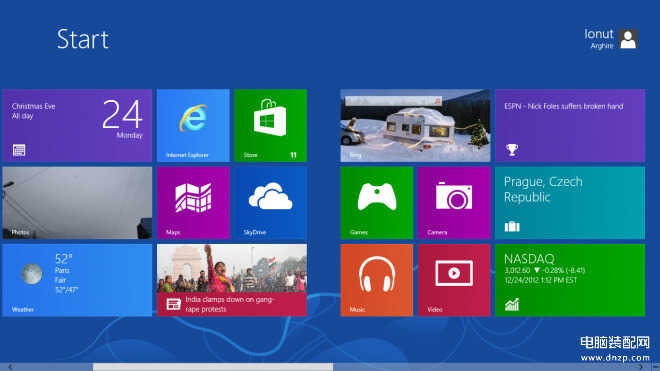Open the Weather tile showing Paris
Image resolution: width=660 pixels, height=371 pixels.
coord(77,280)
